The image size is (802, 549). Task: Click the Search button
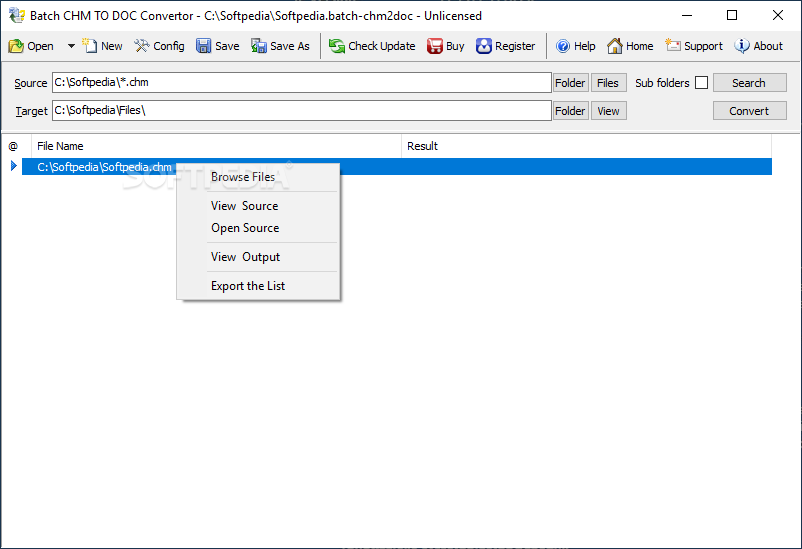point(749,83)
